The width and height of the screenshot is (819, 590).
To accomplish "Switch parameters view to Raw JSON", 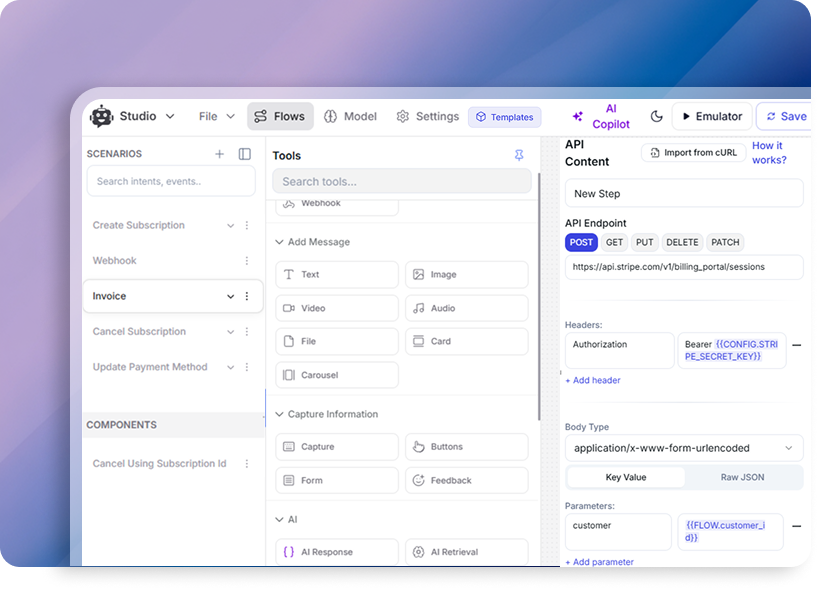I will click(x=742, y=477).
